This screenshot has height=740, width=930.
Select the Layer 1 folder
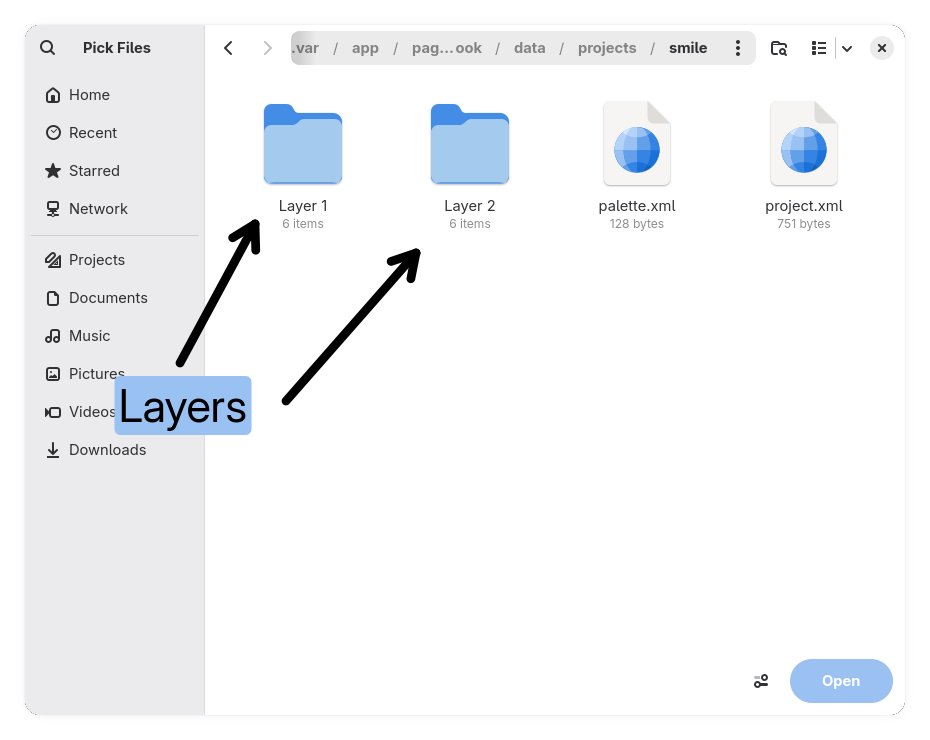(302, 166)
